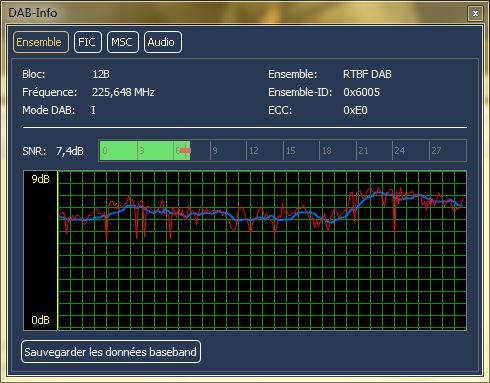Click Sauvegarder les données baseband button
Image resolution: width=490 pixels, height=383 pixels.
pos(111,352)
